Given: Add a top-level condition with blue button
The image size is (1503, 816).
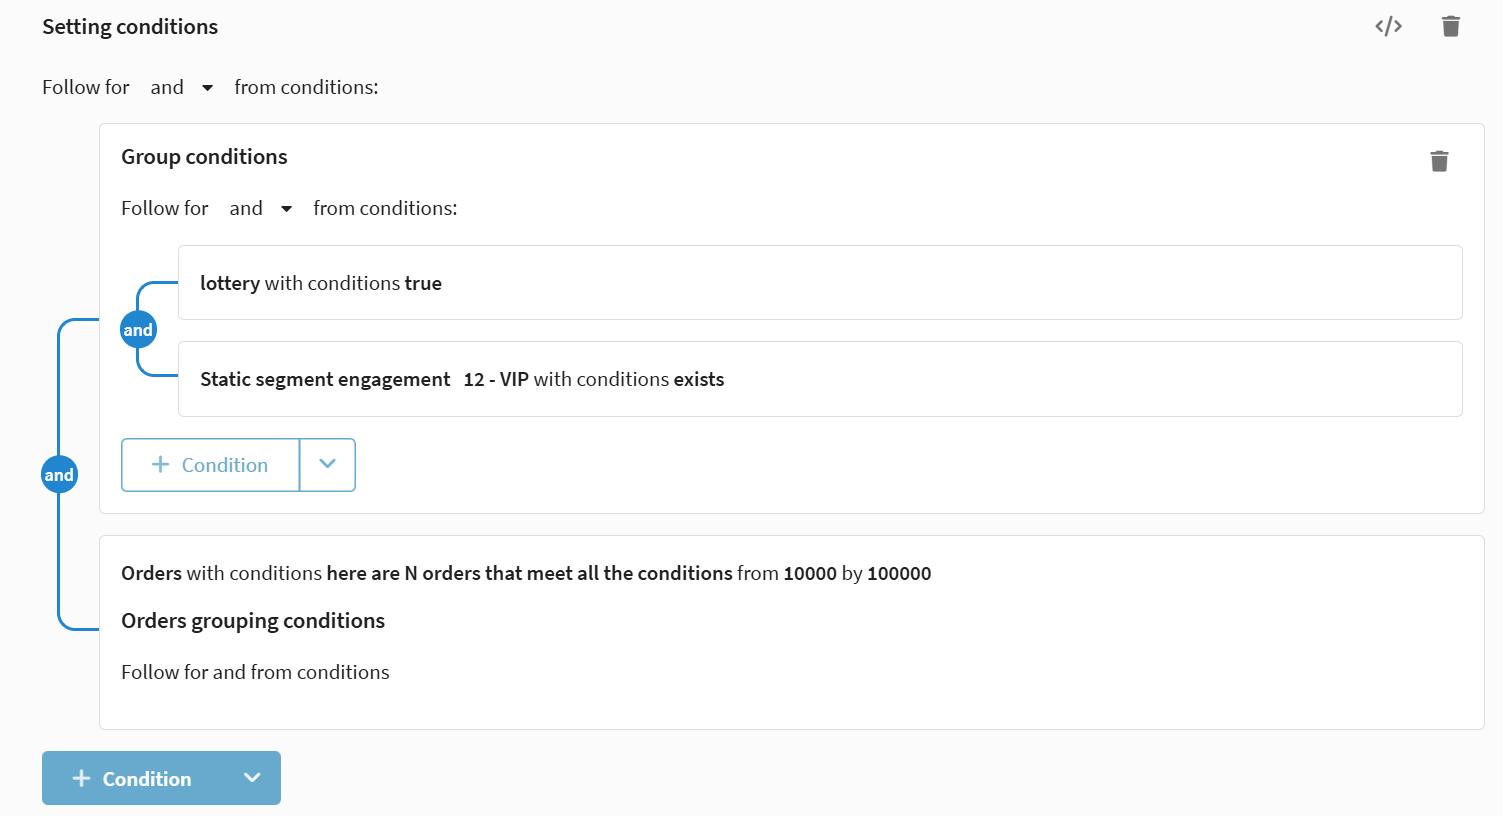Looking at the screenshot, I should [x=146, y=778].
